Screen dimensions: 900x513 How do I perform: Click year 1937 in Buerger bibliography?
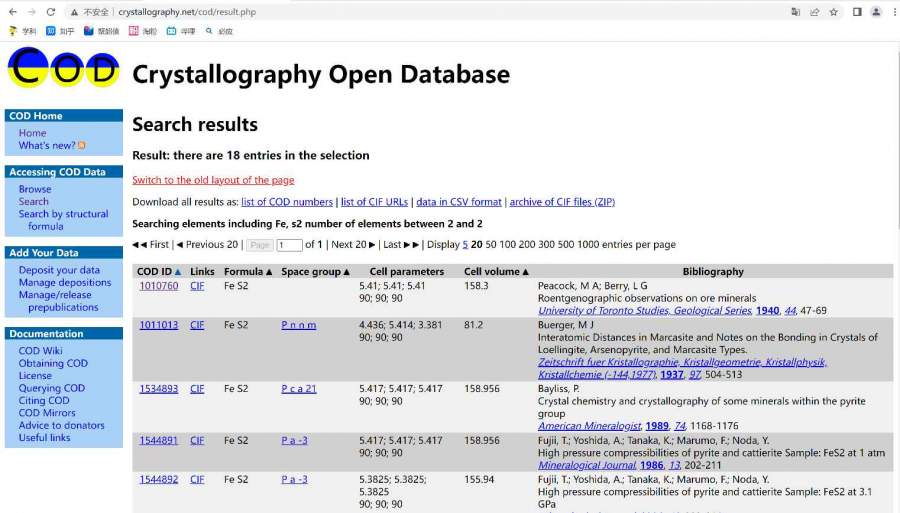[672, 375]
